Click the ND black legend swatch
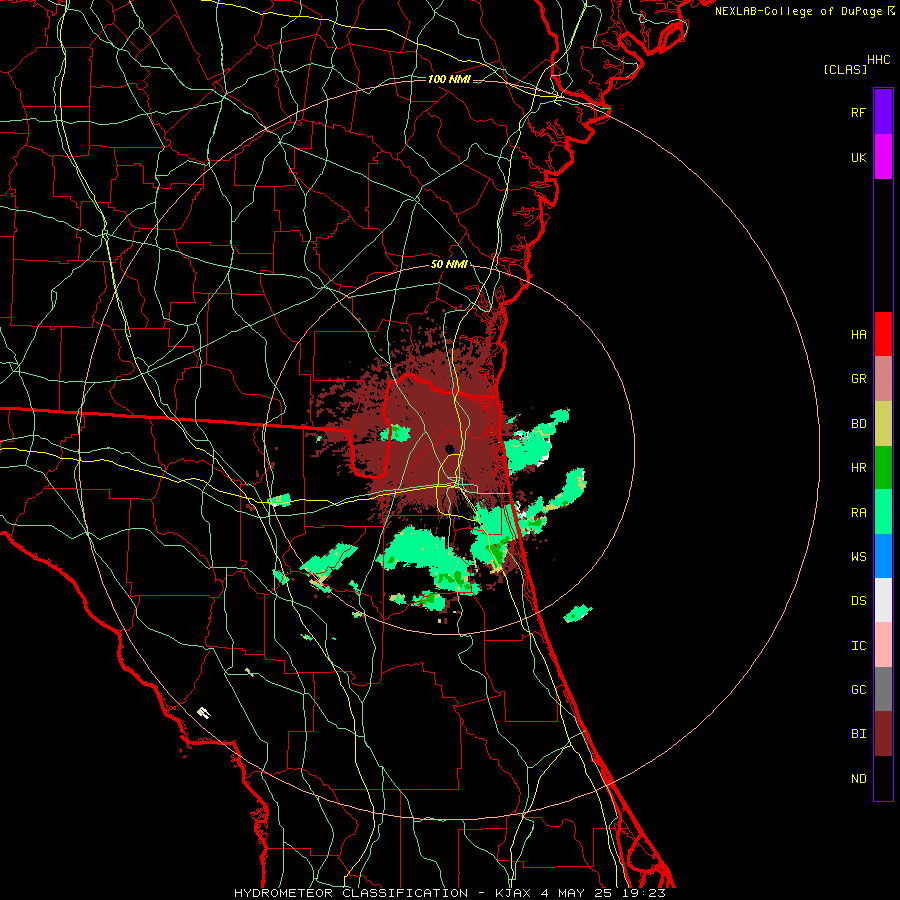The width and height of the screenshot is (900, 900). 883,778
